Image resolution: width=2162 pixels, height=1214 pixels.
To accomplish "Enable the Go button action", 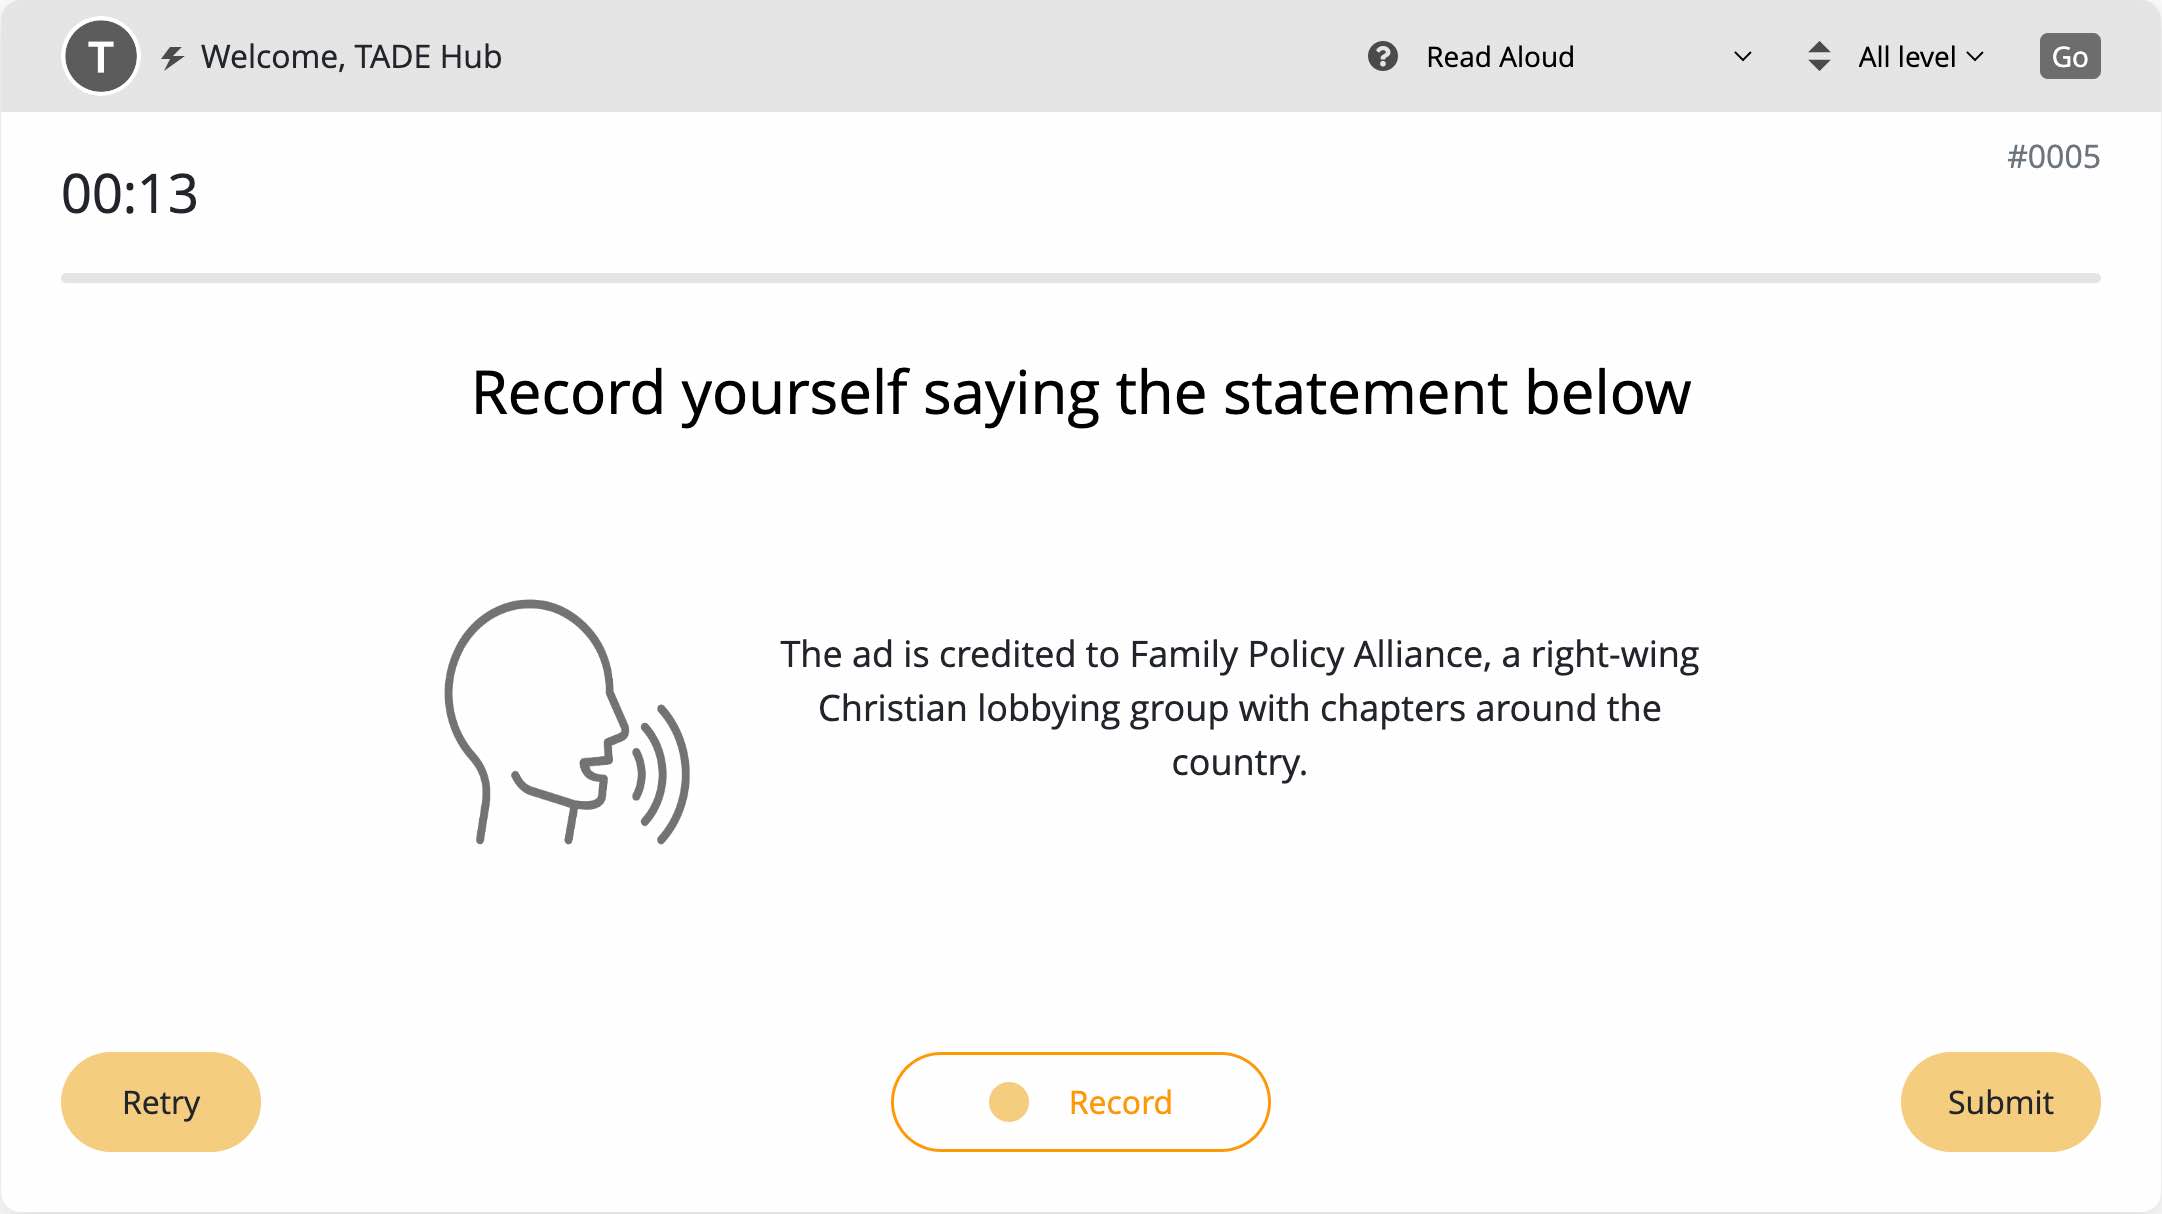I will point(2070,55).
